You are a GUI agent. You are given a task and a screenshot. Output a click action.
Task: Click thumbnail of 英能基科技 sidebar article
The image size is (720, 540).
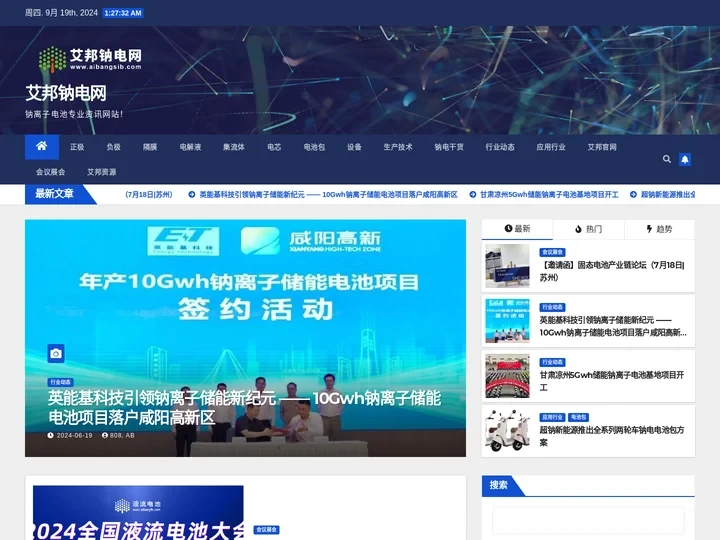coord(507,321)
